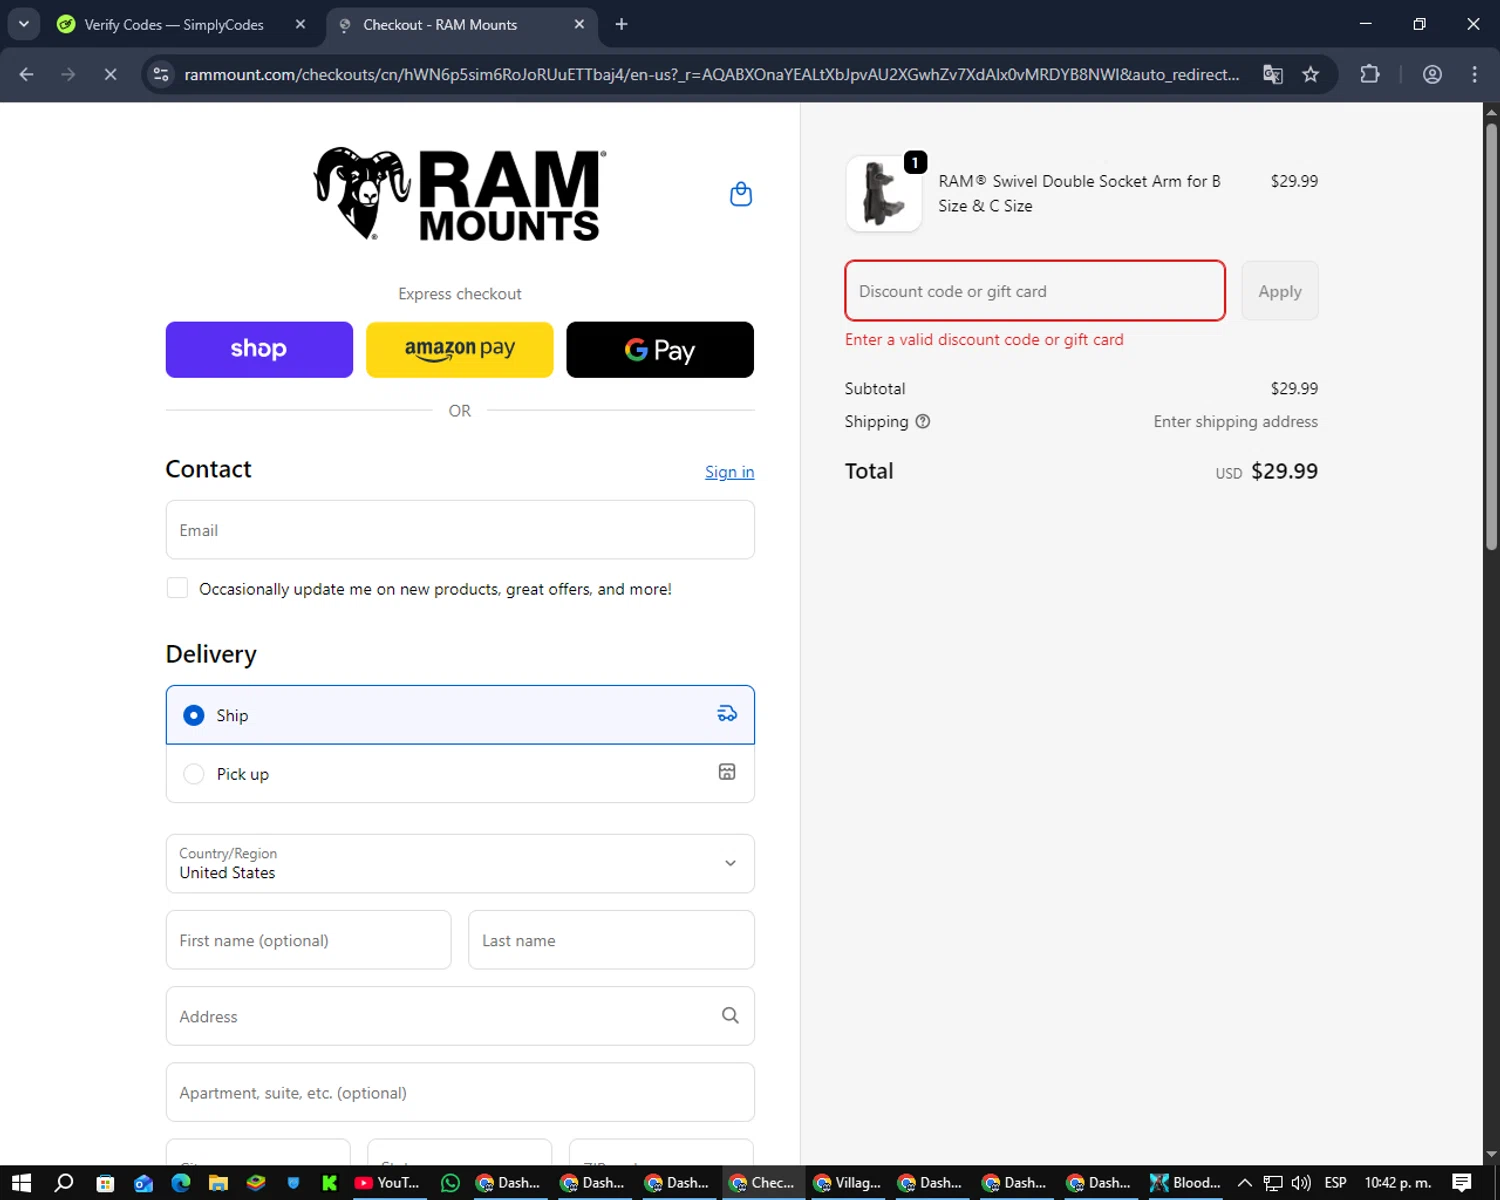This screenshot has width=1500, height=1200.
Task: Click the delivery truck icon in Ship row
Action: [x=727, y=714]
